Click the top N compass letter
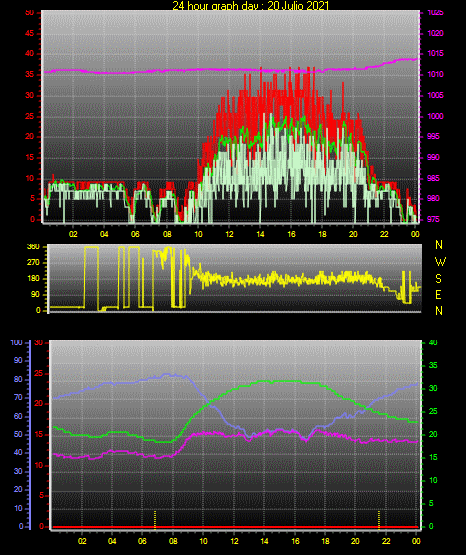 (x=439, y=245)
